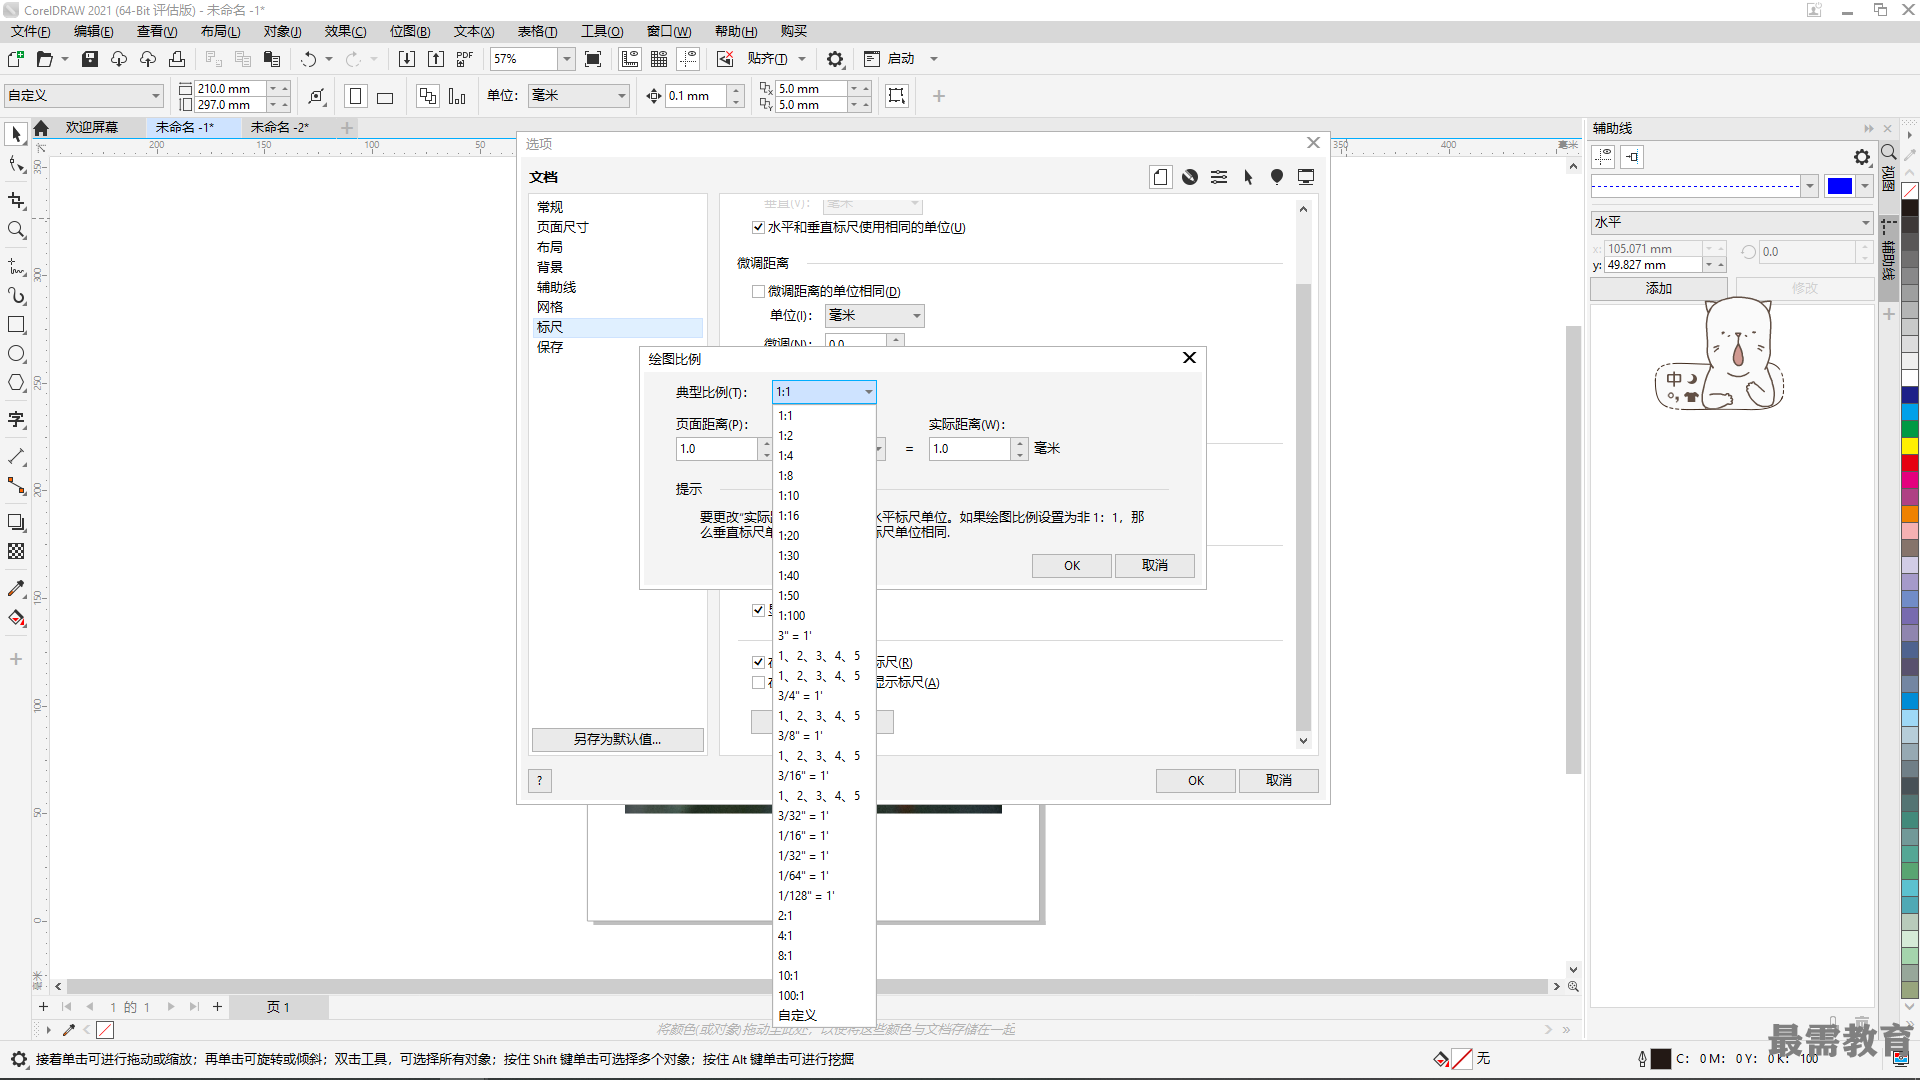This screenshot has width=1920, height=1080.
Task: Select the Drop shadow tool
Action: (16, 522)
